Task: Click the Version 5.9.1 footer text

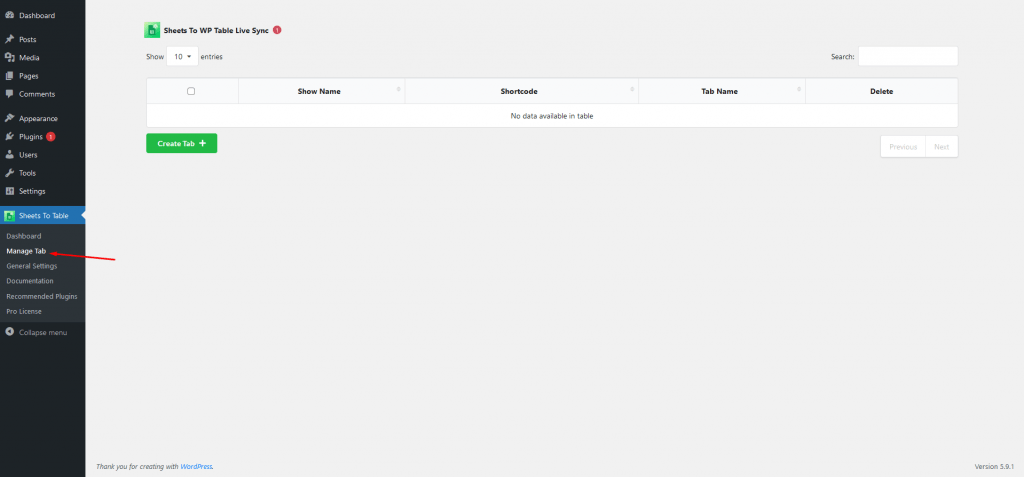Action: pyautogui.click(x=994, y=467)
